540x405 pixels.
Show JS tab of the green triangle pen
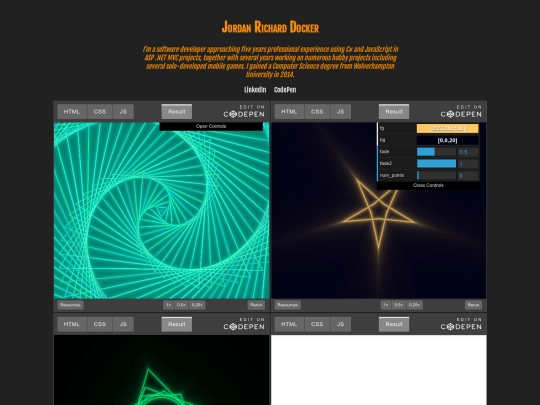pos(123,324)
